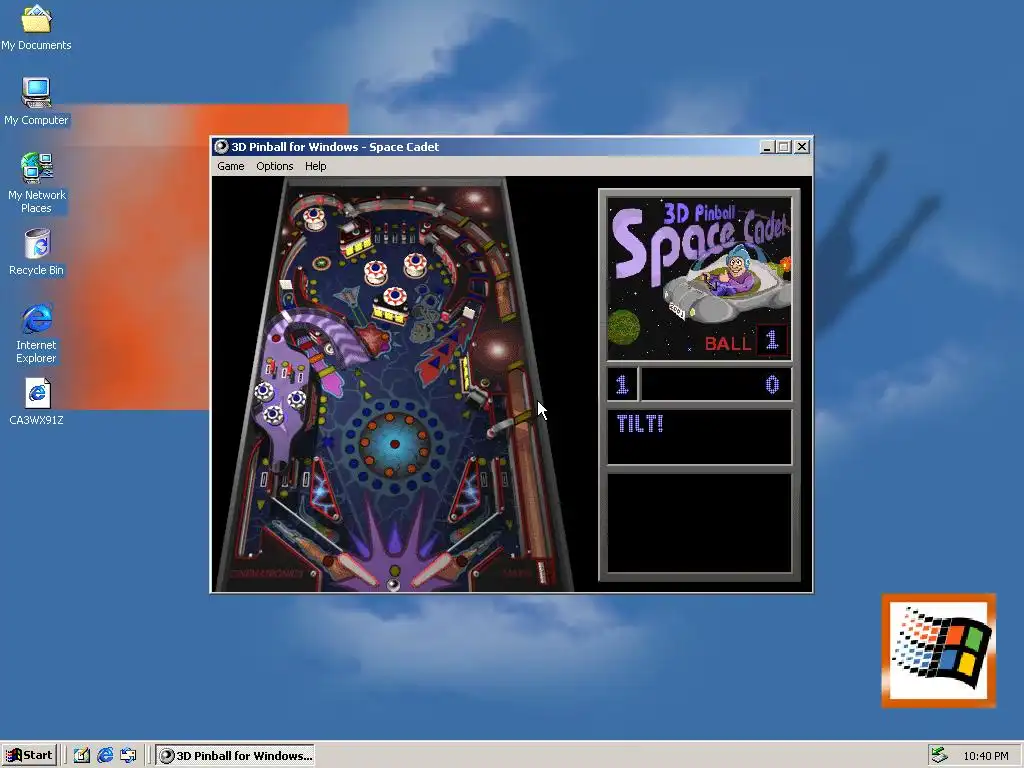Select the My Network Places icon
This screenshot has width=1024, height=768.
[x=36, y=183]
